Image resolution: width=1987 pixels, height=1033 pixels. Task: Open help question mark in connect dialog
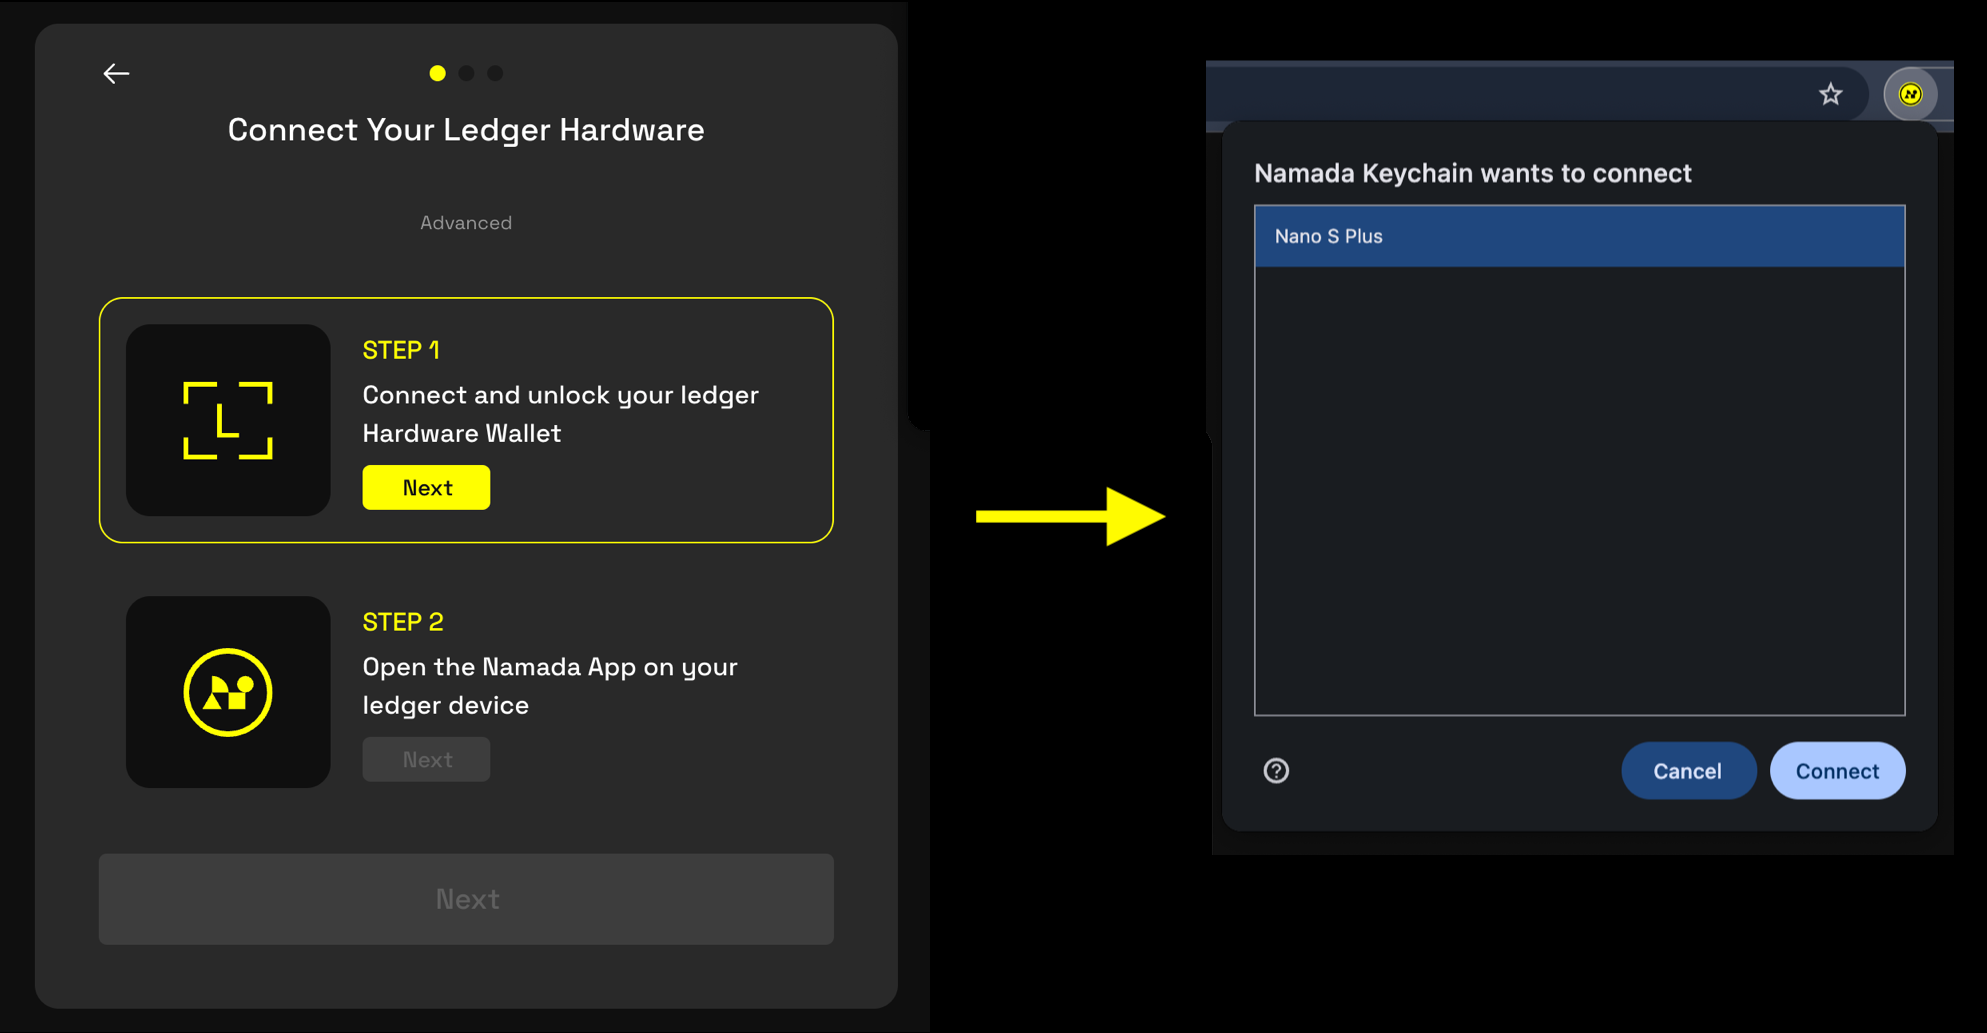[1276, 771]
